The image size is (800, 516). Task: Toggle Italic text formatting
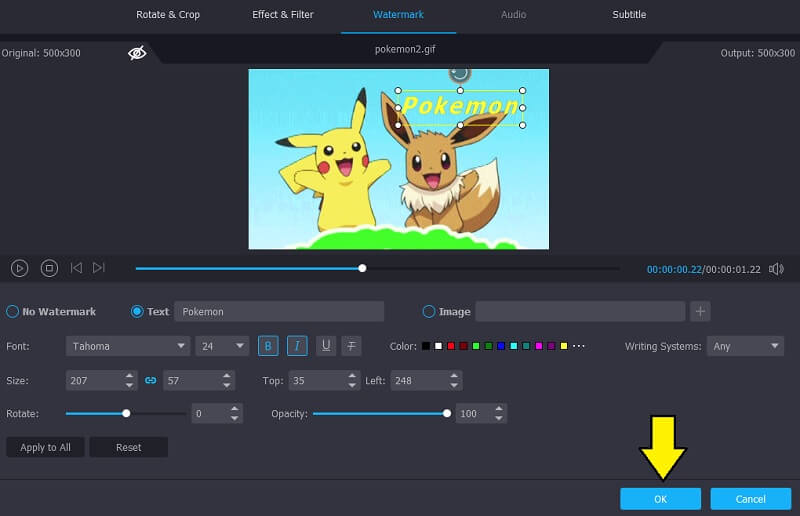pyautogui.click(x=297, y=346)
